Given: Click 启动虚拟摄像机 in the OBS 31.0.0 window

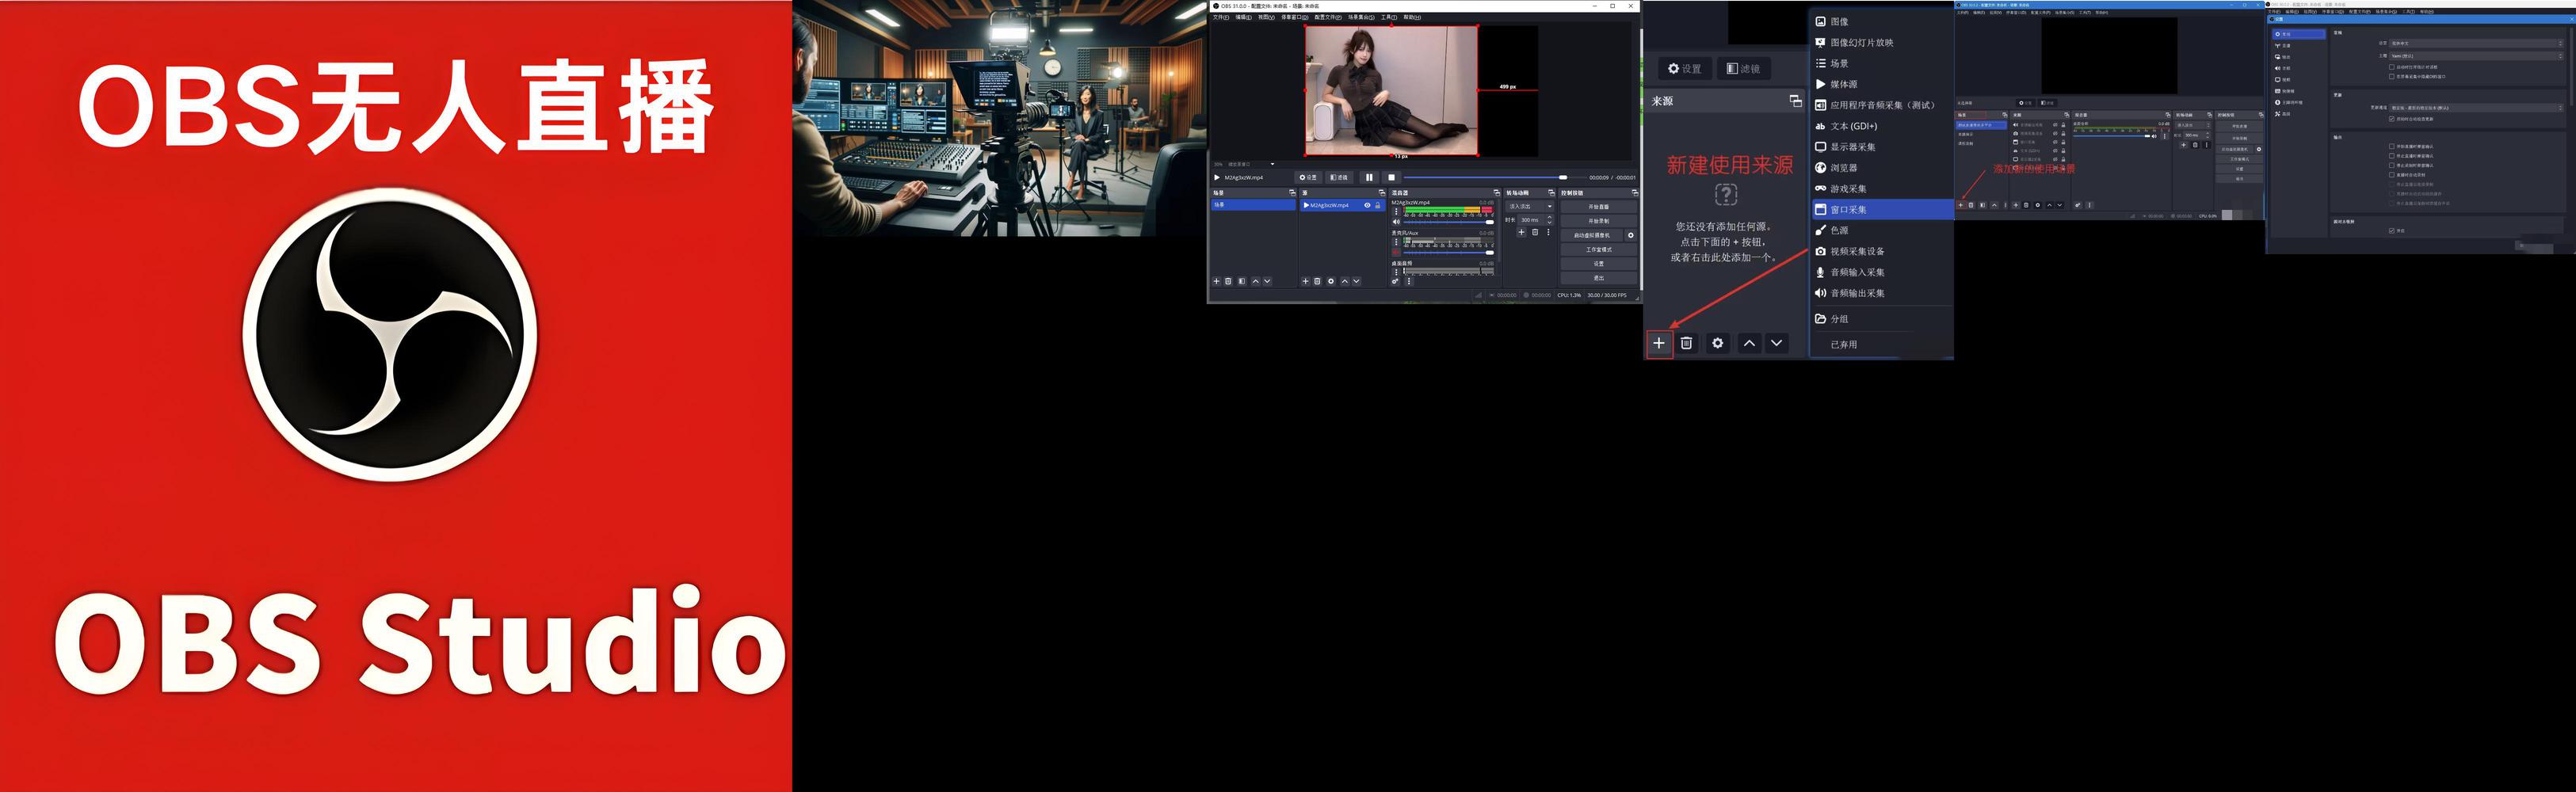Looking at the screenshot, I should (1592, 236).
